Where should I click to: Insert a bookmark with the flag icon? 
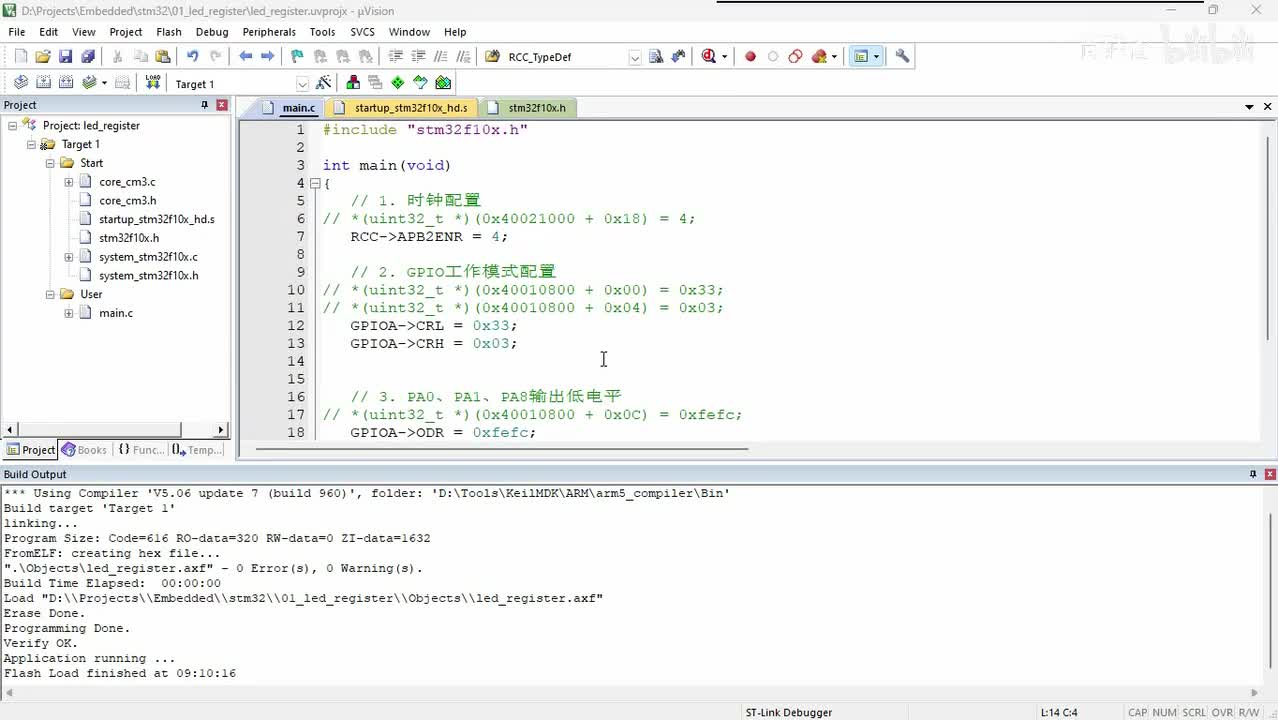pos(297,57)
